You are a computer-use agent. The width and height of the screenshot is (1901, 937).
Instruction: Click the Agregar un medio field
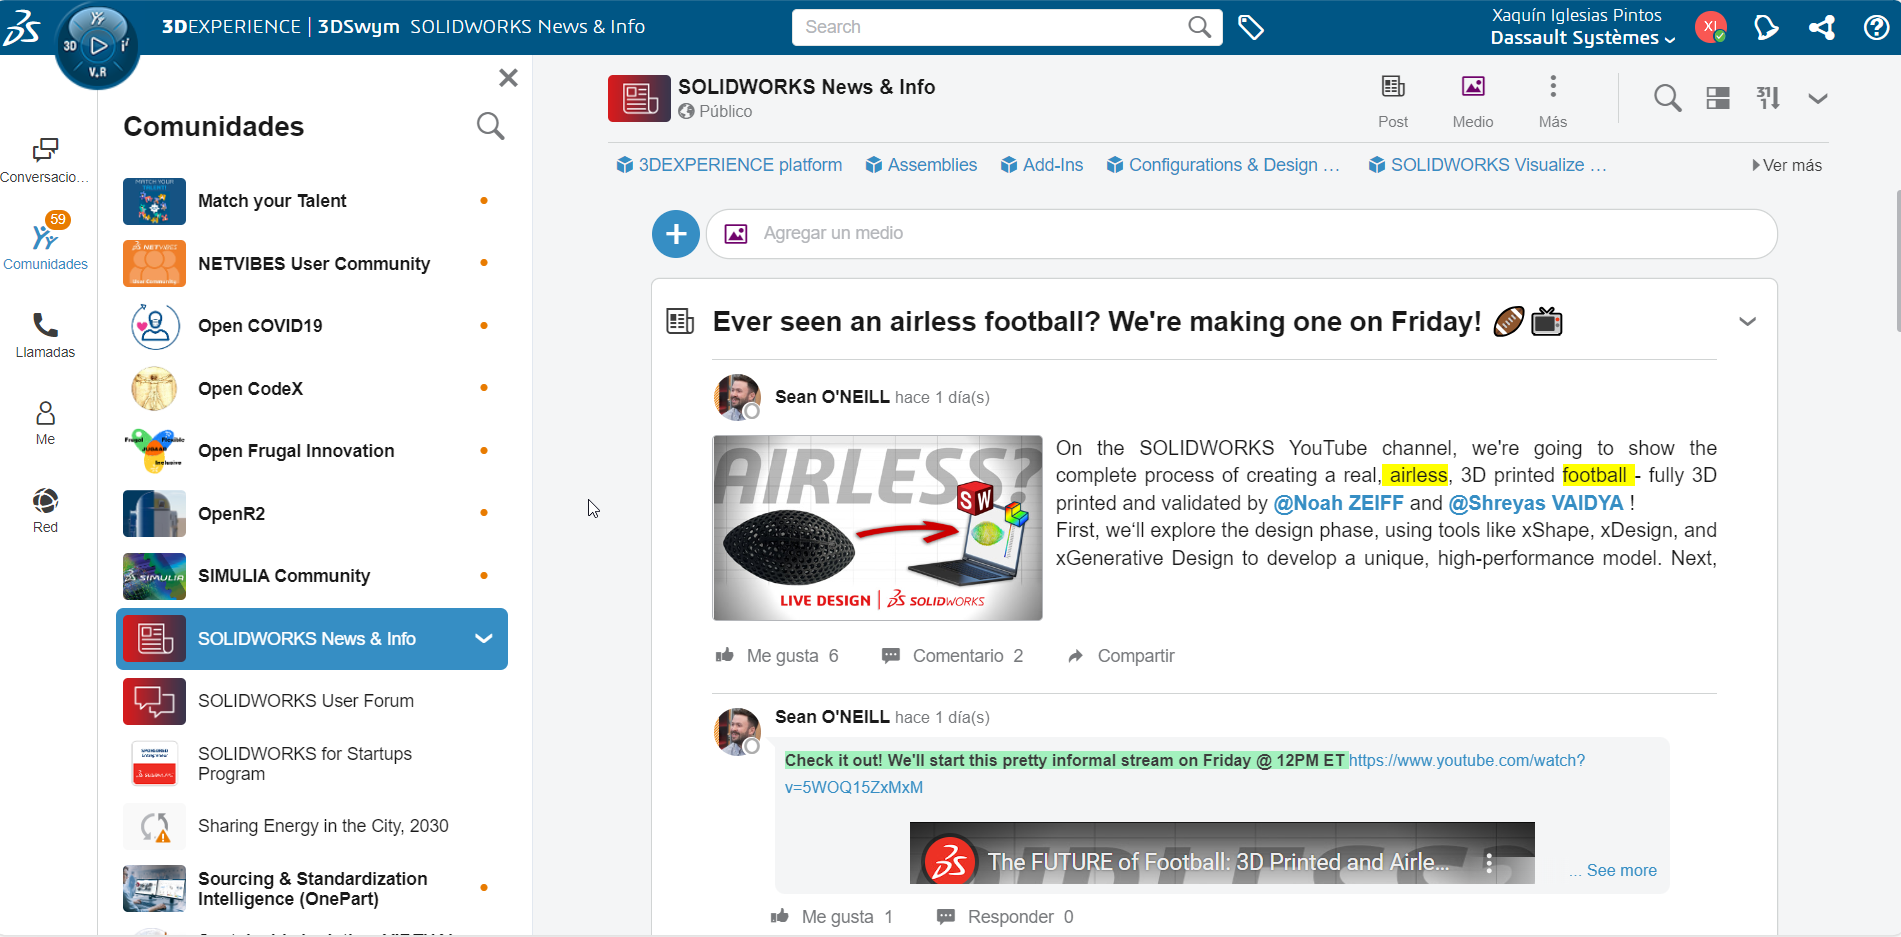[x=1240, y=233]
